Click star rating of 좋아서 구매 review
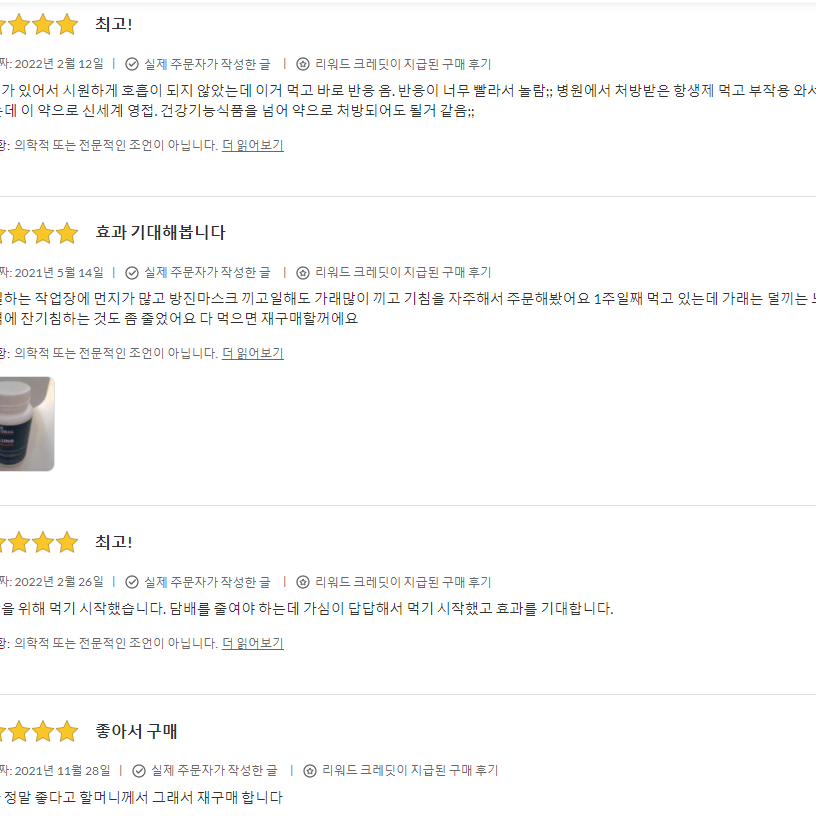816x816 pixels. click(39, 731)
